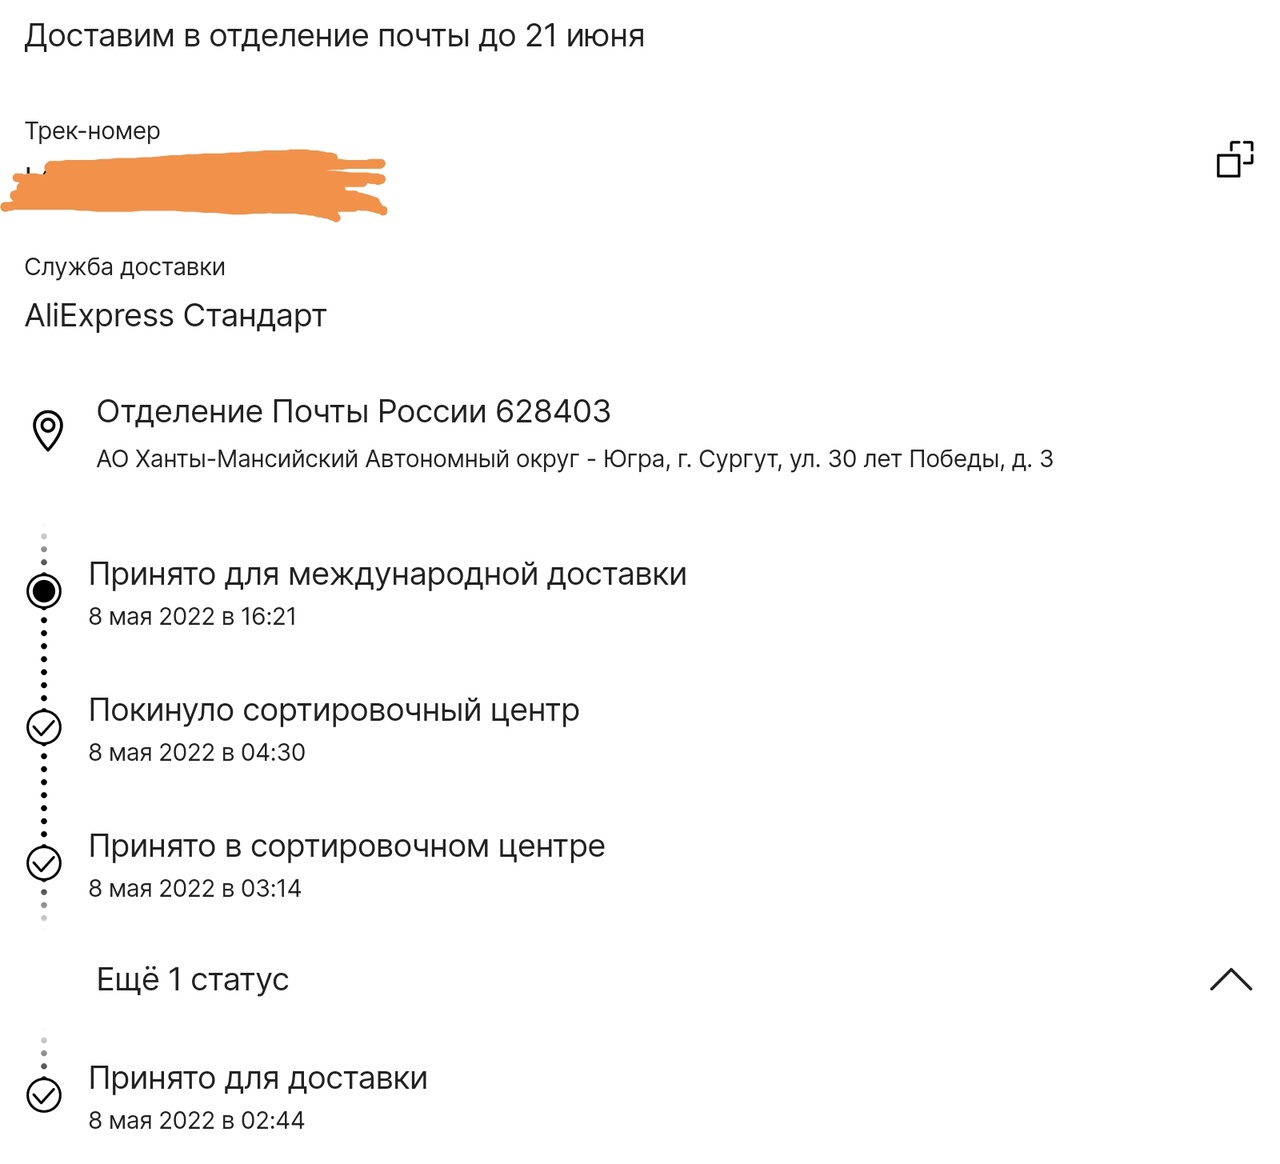This screenshot has width=1280, height=1164.
Task: Select the "Принято в сортировочном центре" status text
Action: click(346, 847)
